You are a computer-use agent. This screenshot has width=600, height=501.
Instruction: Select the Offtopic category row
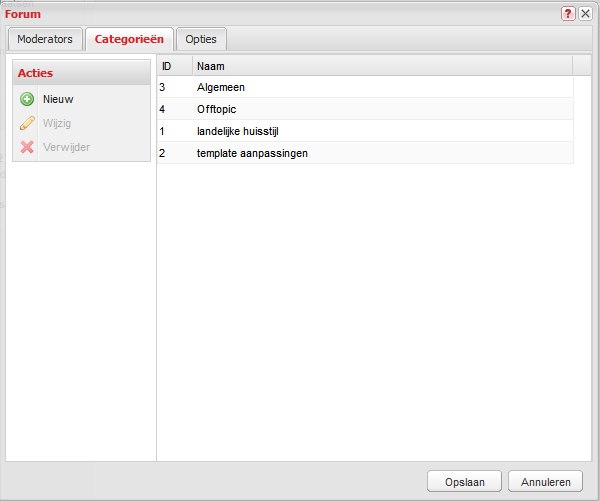point(365,109)
